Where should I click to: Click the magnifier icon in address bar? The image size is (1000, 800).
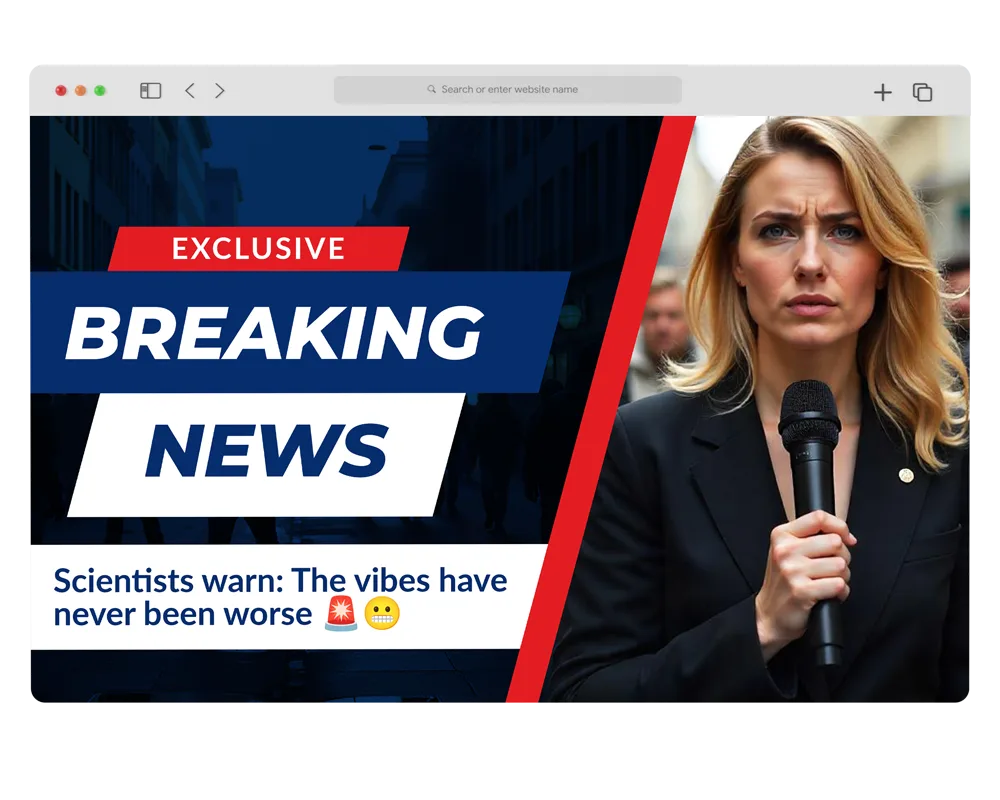(432, 90)
